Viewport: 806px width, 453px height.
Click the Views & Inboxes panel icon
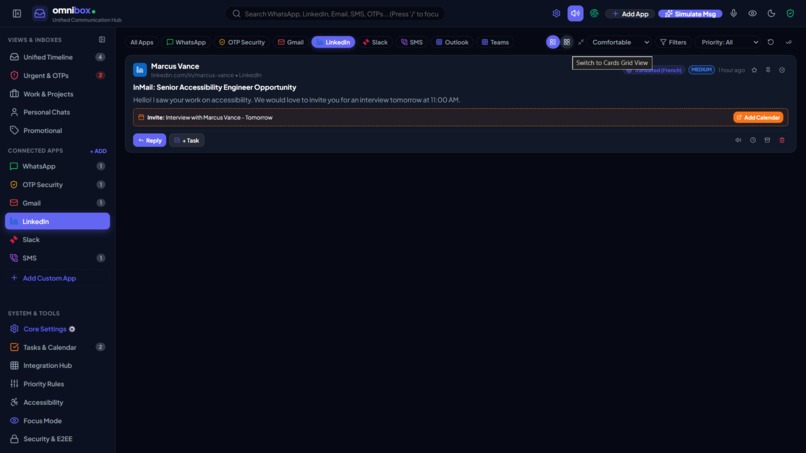pyautogui.click(x=102, y=40)
